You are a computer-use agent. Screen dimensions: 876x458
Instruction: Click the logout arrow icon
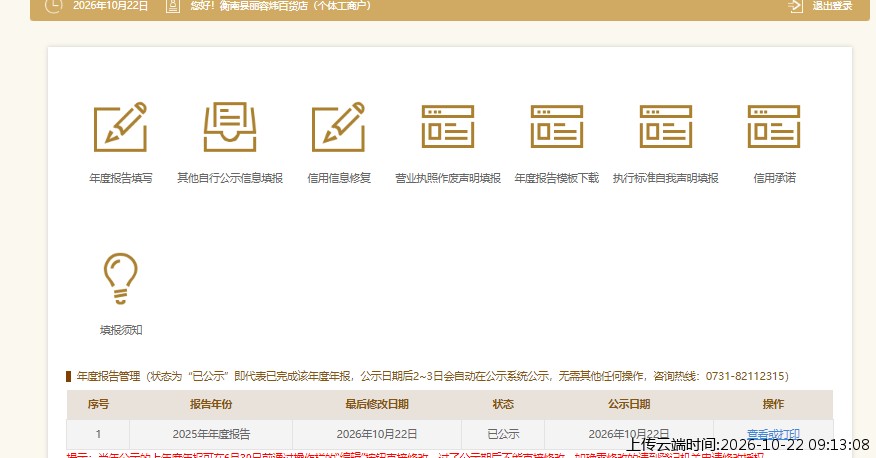tap(795, 6)
